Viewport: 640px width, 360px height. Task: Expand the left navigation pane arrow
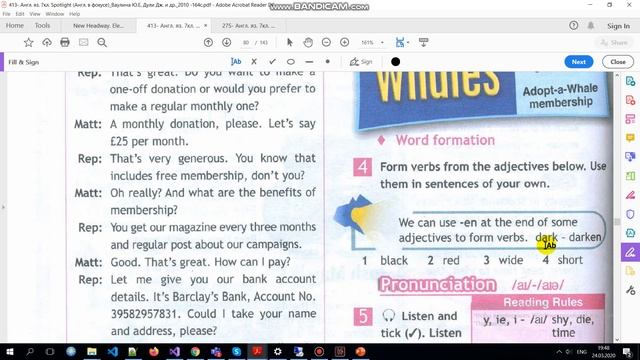coord(3,207)
